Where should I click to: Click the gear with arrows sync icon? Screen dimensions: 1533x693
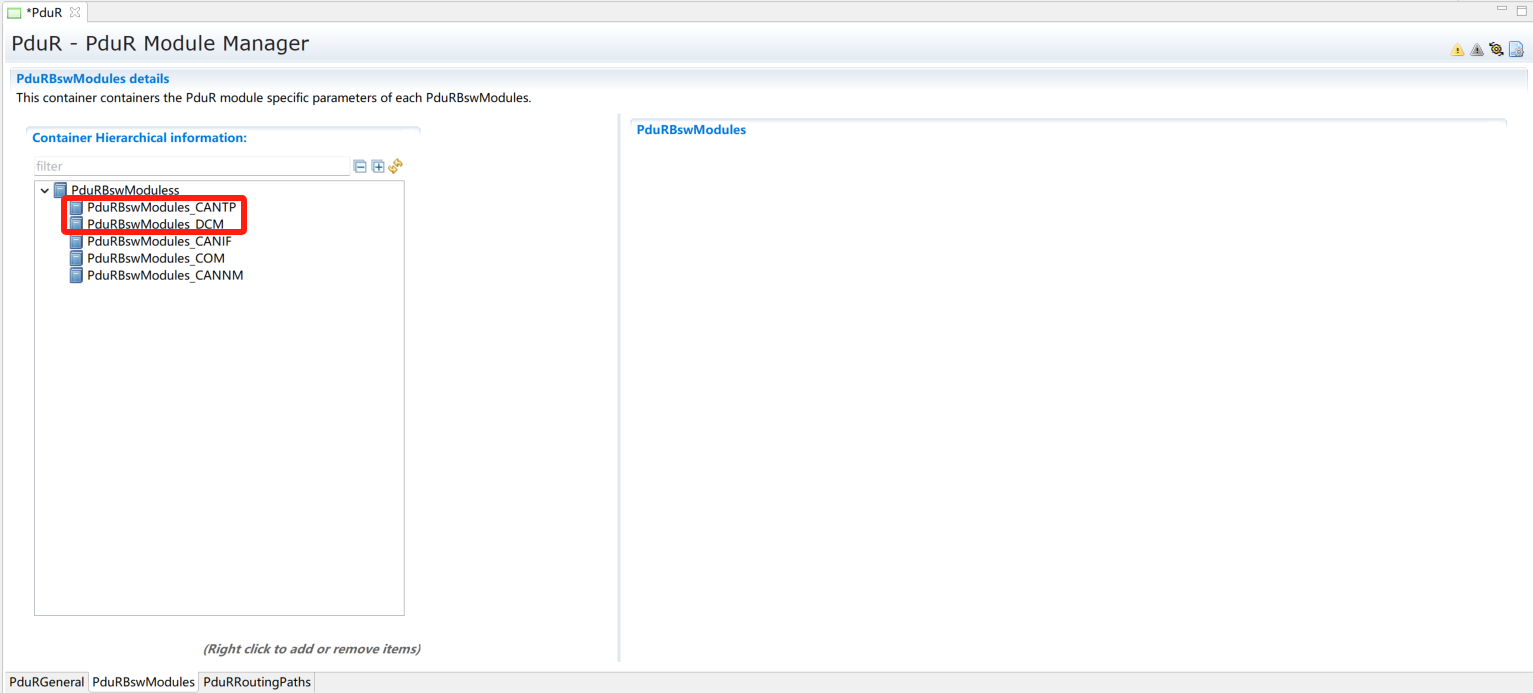tap(1496, 49)
